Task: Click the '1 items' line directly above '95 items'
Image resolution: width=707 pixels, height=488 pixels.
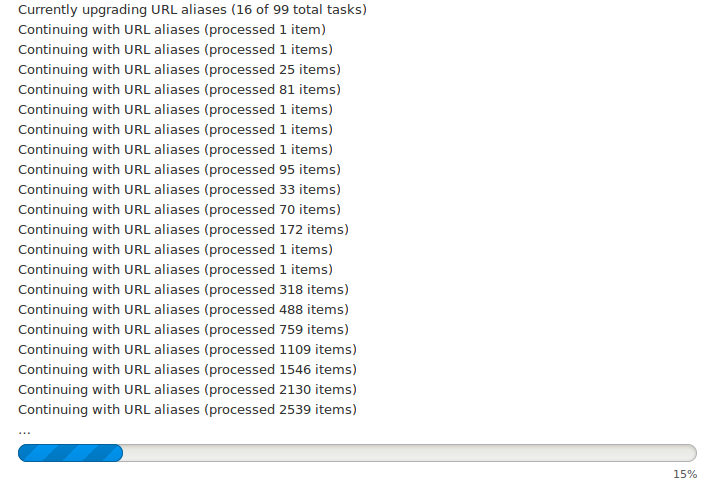Action: [x=175, y=150]
